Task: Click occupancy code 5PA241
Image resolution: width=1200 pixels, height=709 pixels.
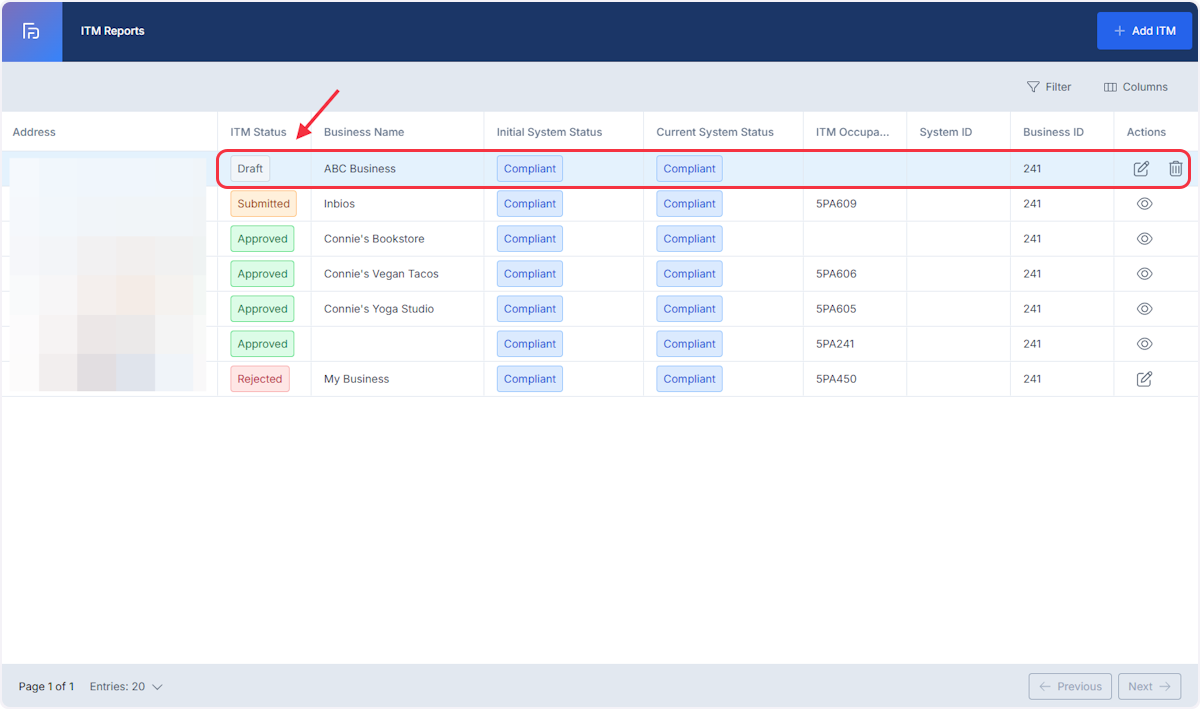Action: click(x=836, y=344)
